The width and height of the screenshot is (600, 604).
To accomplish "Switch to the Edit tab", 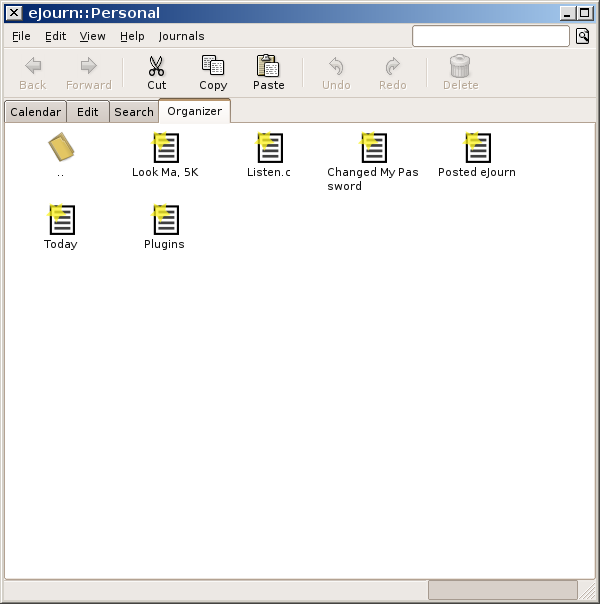I will 88,112.
